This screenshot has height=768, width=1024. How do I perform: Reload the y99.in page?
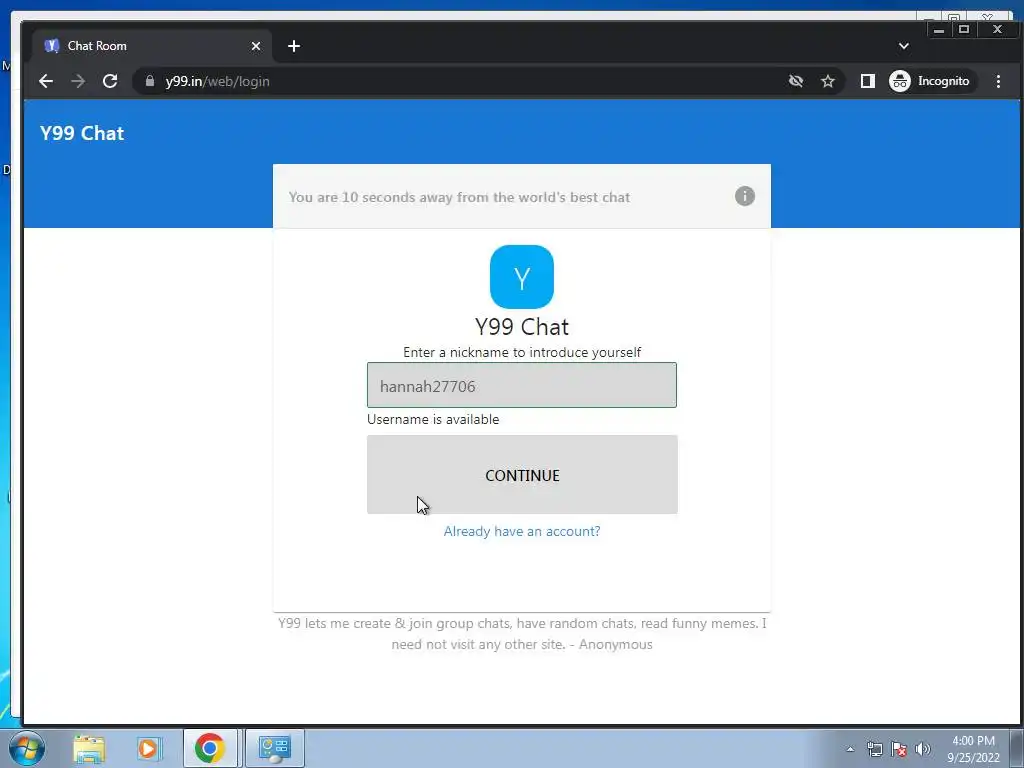(110, 81)
